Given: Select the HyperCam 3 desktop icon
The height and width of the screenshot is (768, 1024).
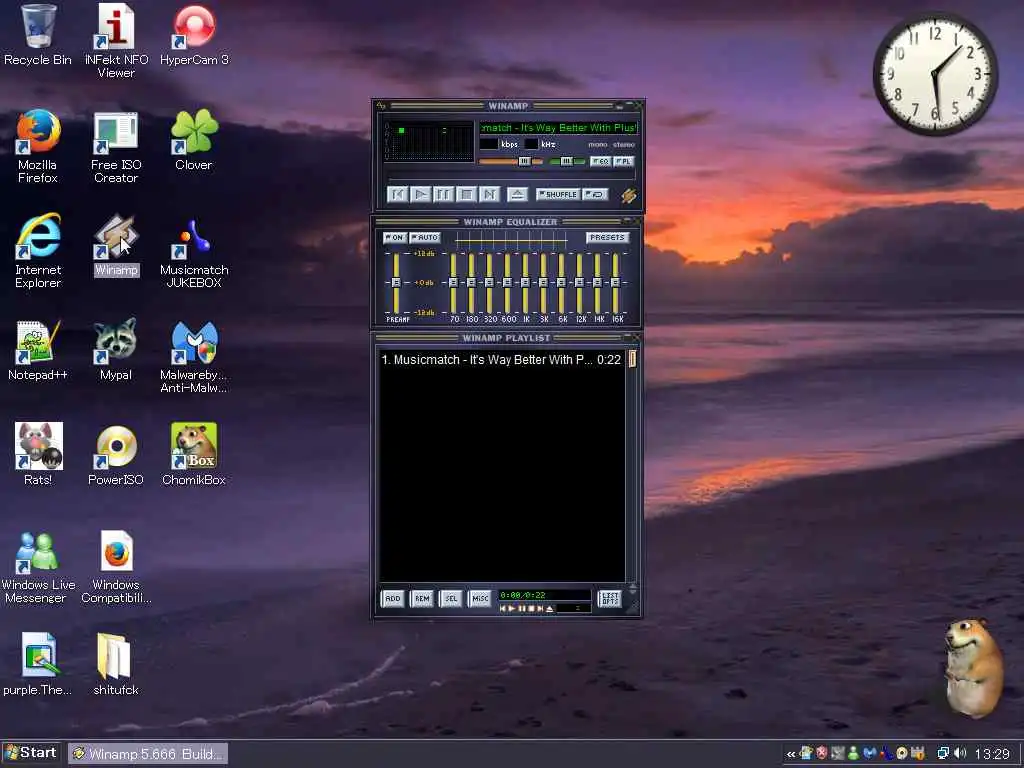Looking at the screenshot, I should 194,34.
